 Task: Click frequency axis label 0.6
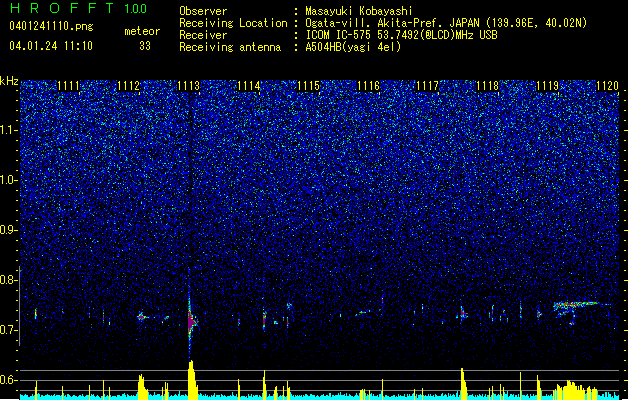(9, 380)
